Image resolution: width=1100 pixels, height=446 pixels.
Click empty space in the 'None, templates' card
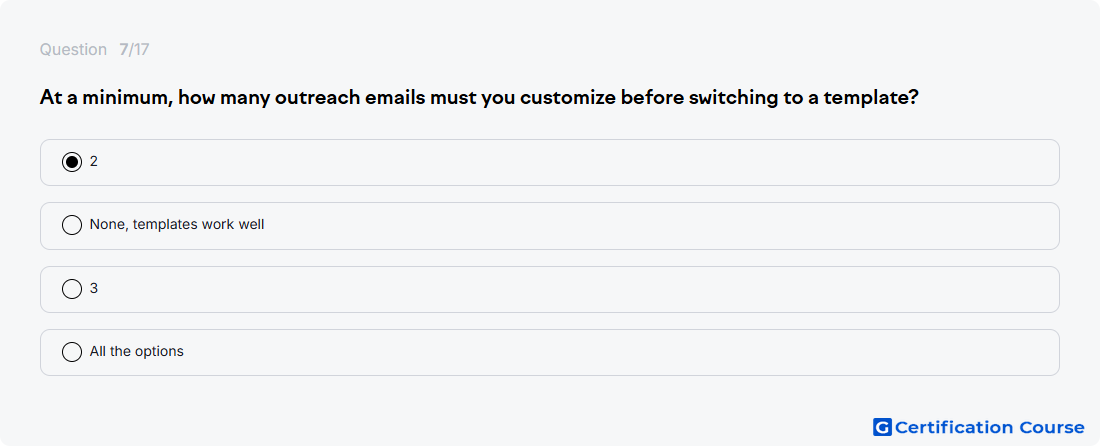pos(631,226)
